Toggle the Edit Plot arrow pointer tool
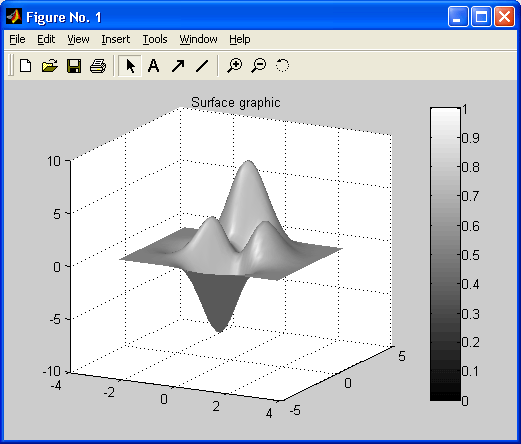 pos(130,66)
